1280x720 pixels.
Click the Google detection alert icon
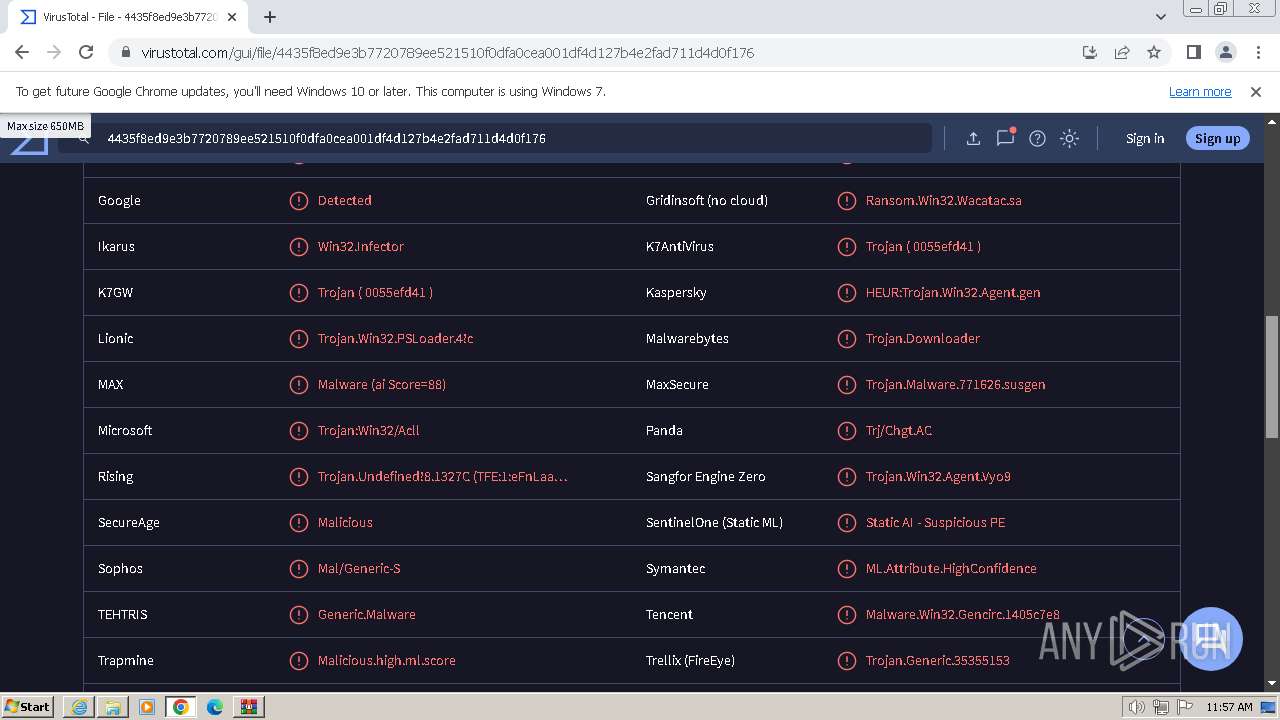[x=298, y=200]
